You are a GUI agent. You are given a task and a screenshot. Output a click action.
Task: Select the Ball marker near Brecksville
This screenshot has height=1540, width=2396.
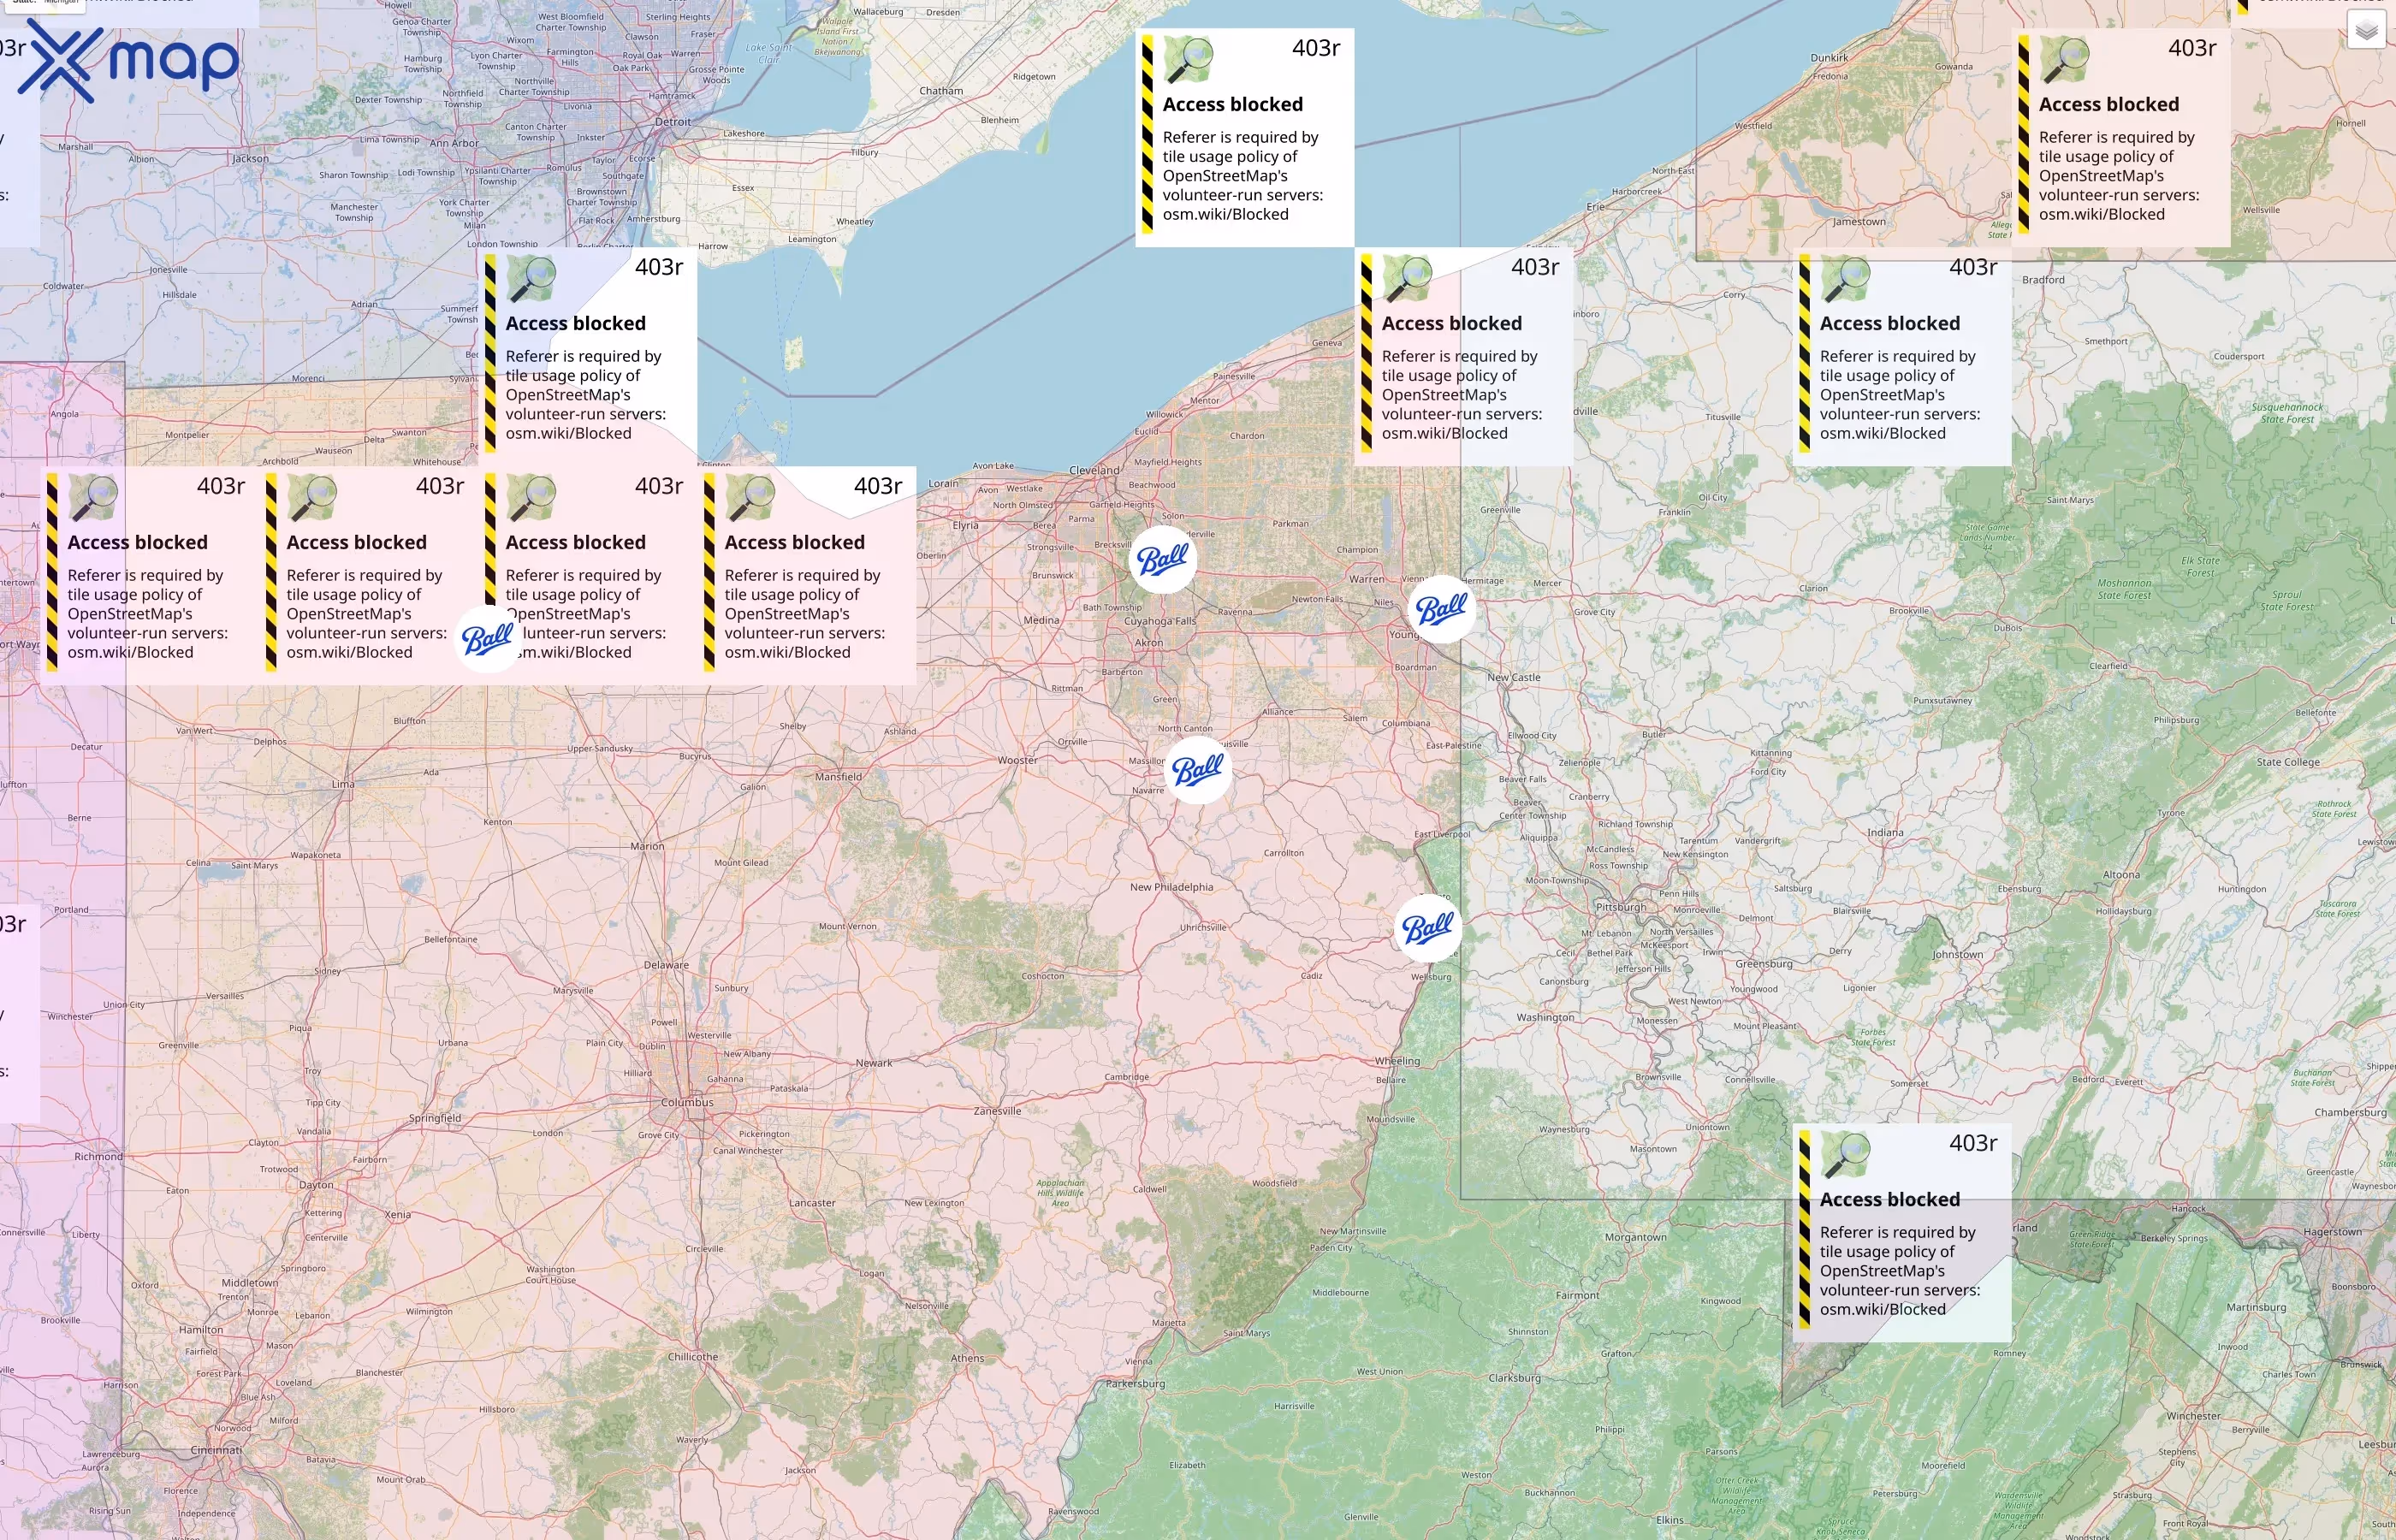pyautogui.click(x=1163, y=560)
